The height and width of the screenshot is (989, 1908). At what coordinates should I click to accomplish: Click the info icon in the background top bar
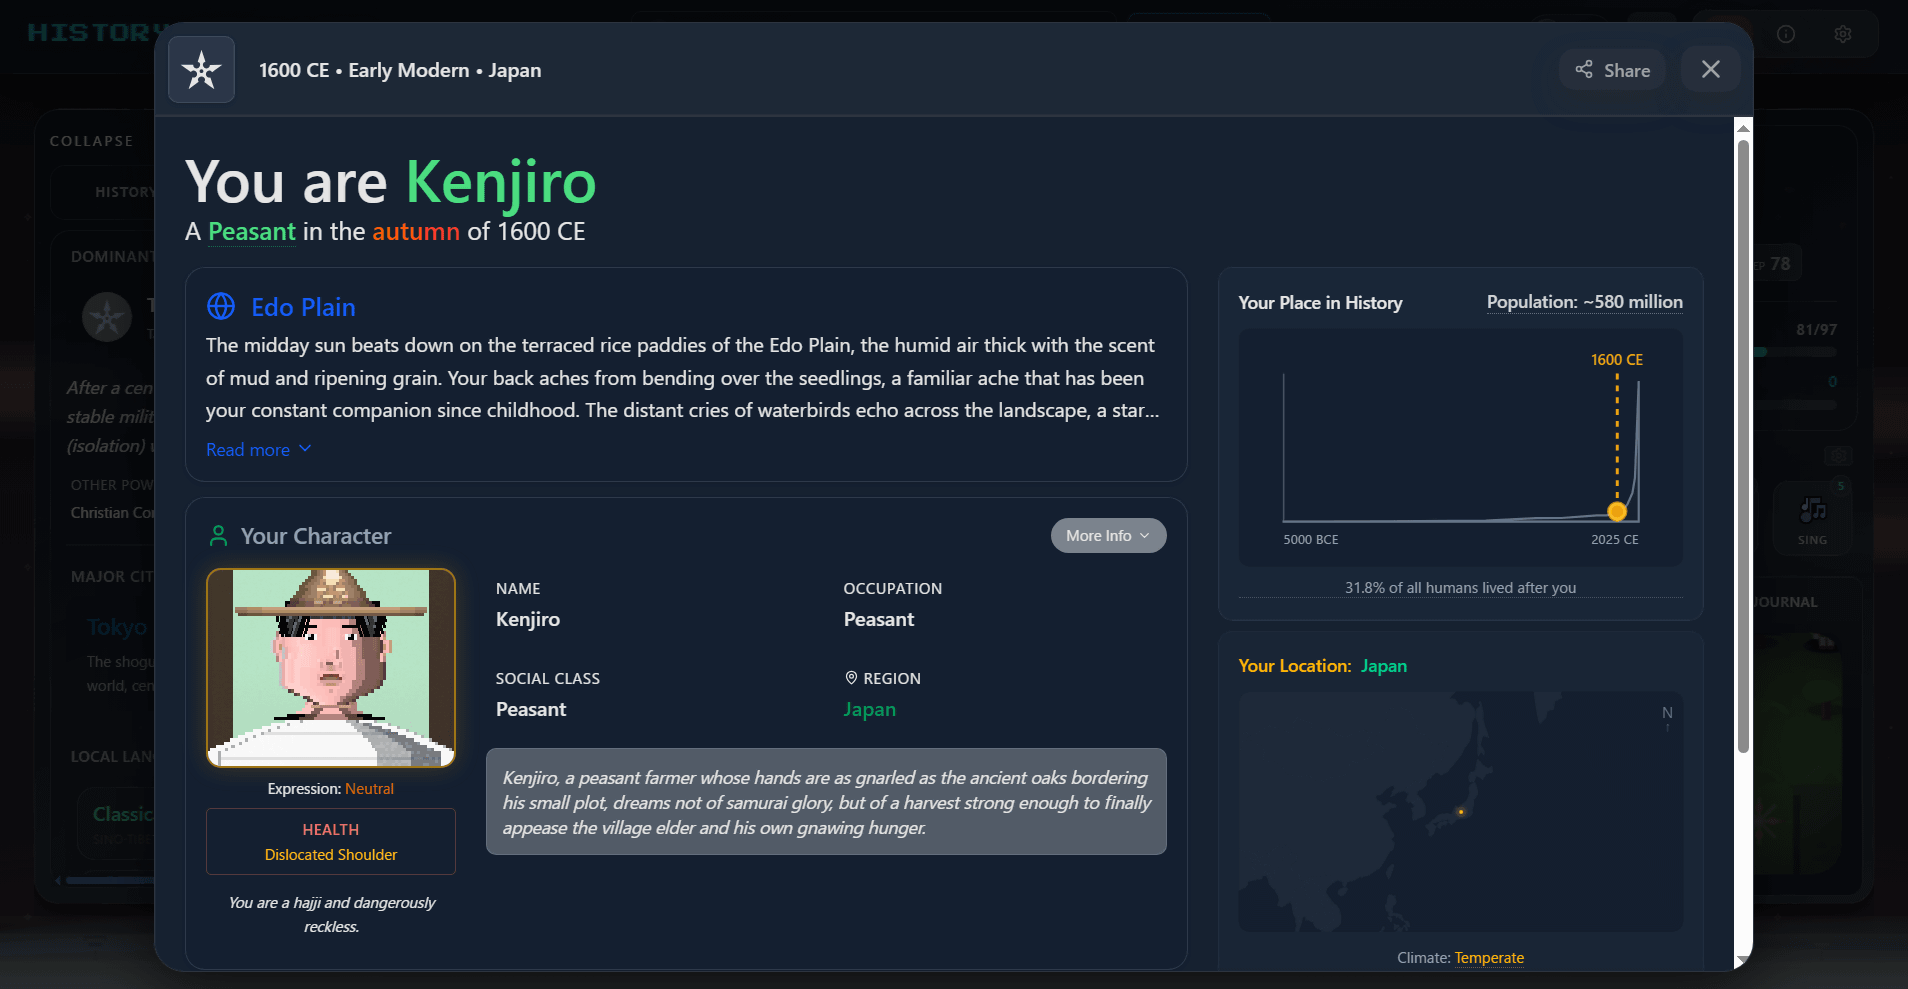click(1786, 34)
